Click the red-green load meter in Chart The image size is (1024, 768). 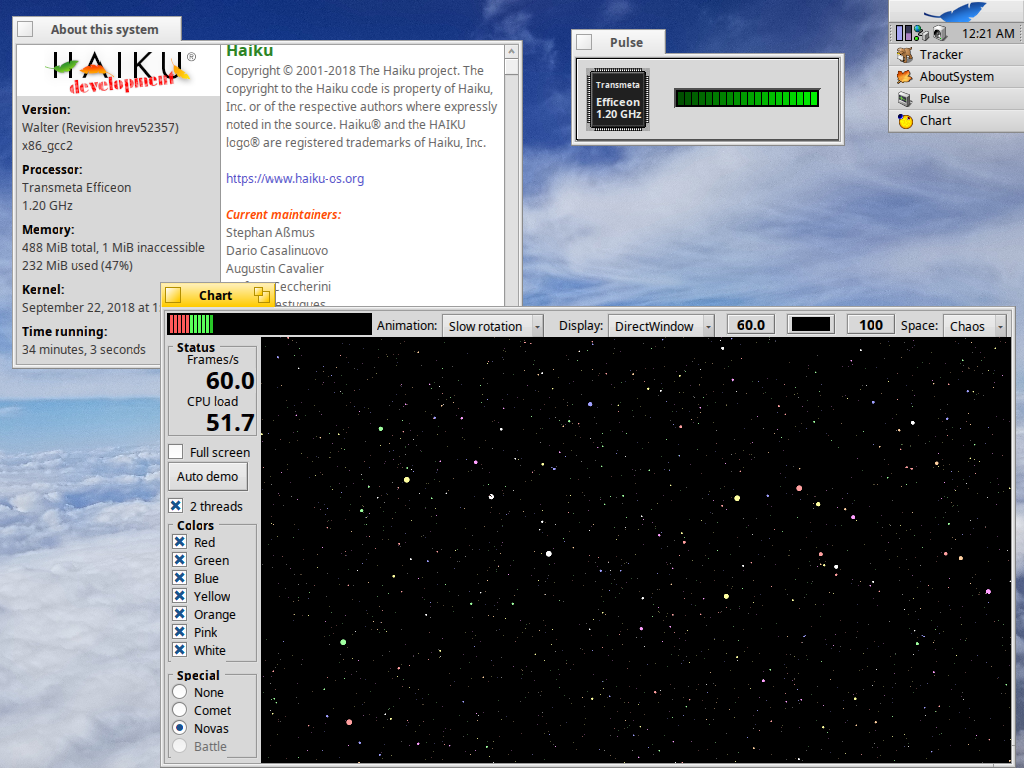click(269, 324)
